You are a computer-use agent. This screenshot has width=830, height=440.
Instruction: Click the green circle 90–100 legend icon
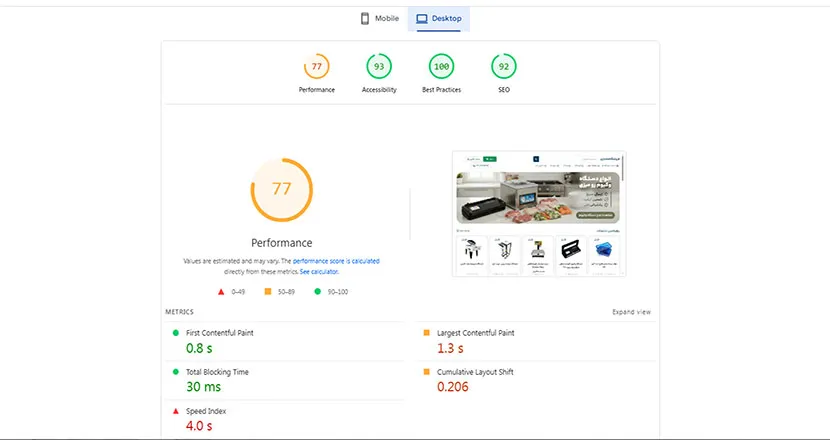[317, 292]
